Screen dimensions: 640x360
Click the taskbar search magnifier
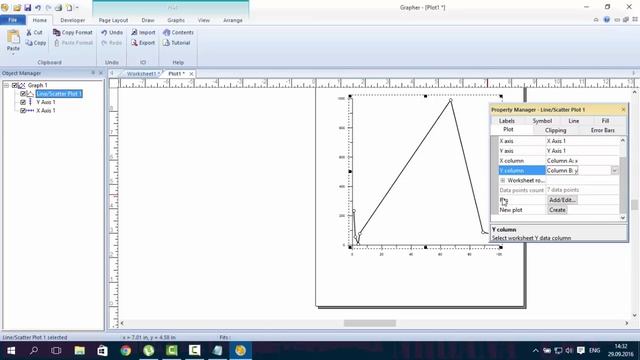click(x=34, y=351)
